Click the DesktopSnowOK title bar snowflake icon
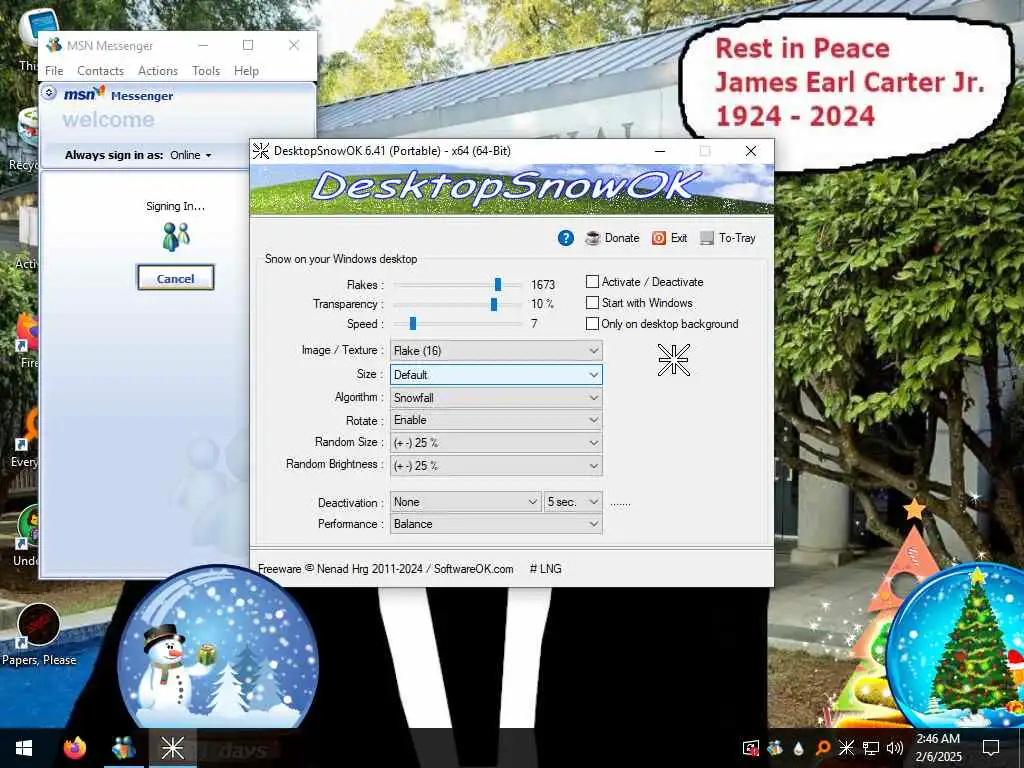The image size is (1024, 768). 261,151
